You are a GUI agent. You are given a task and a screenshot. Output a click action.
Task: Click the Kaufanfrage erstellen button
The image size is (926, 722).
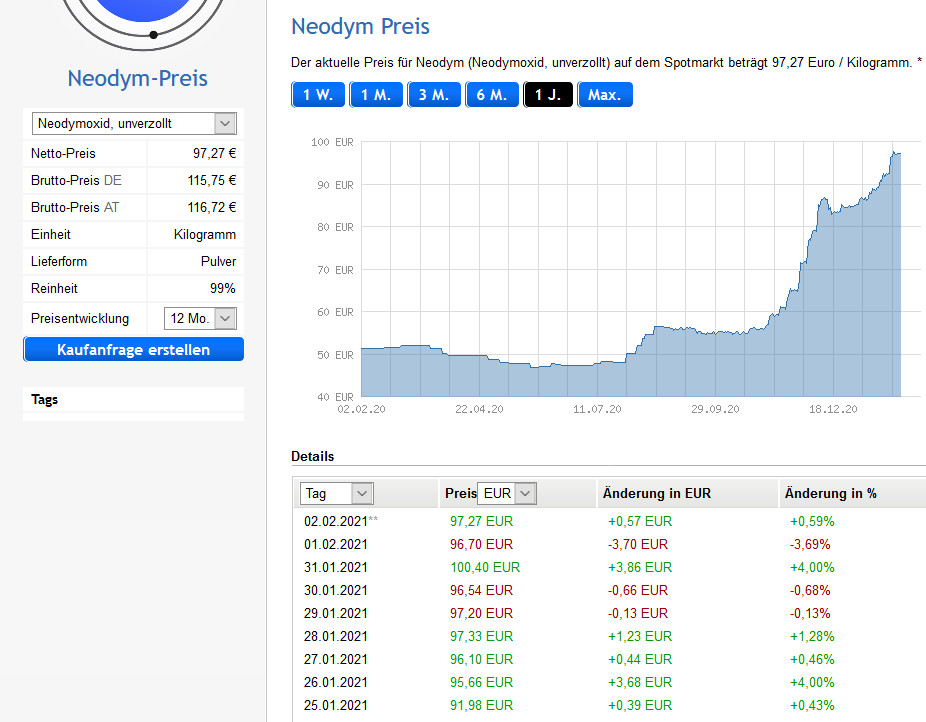coord(133,349)
